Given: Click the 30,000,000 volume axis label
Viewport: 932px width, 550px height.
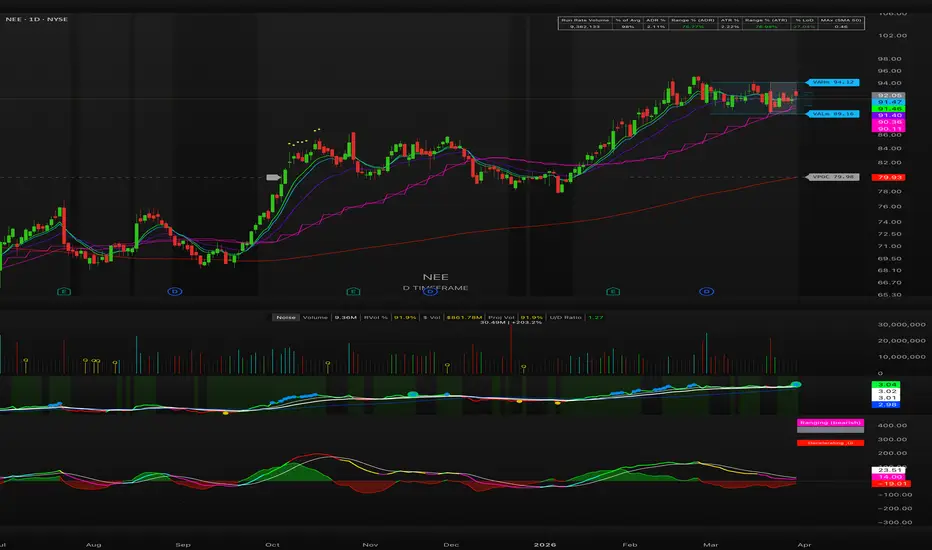Looking at the screenshot, I should pyautogui.click(x=901, y=325).
